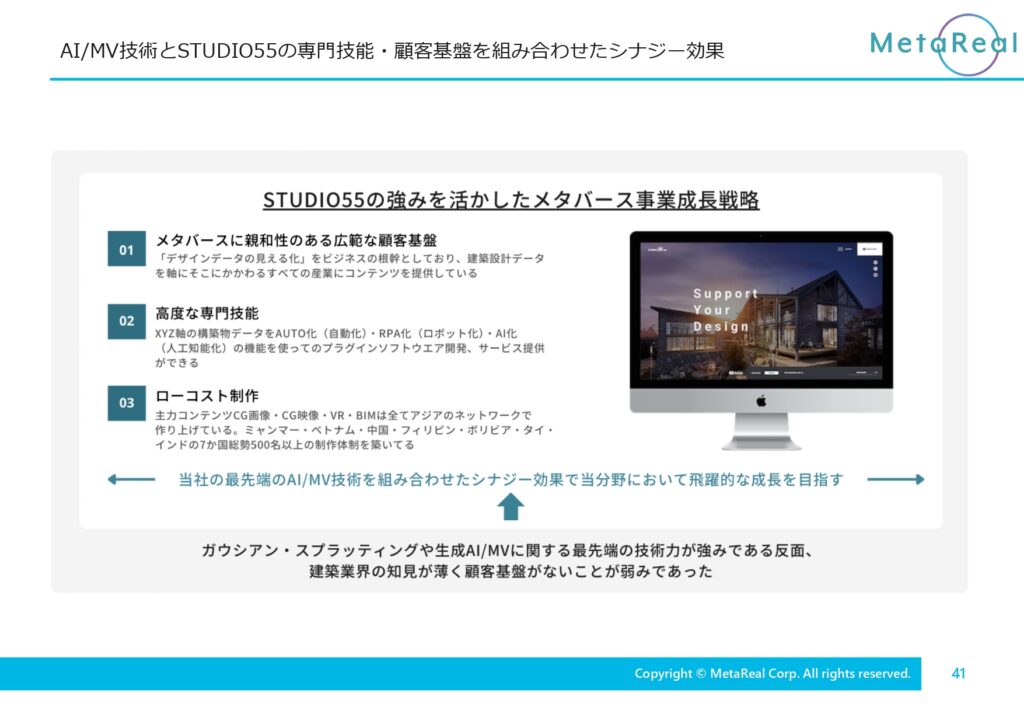1024x724 pixels.
Task: Click the teal line 当社の最先端のAI/MV技術を組み合わせた
Action: 511,480
